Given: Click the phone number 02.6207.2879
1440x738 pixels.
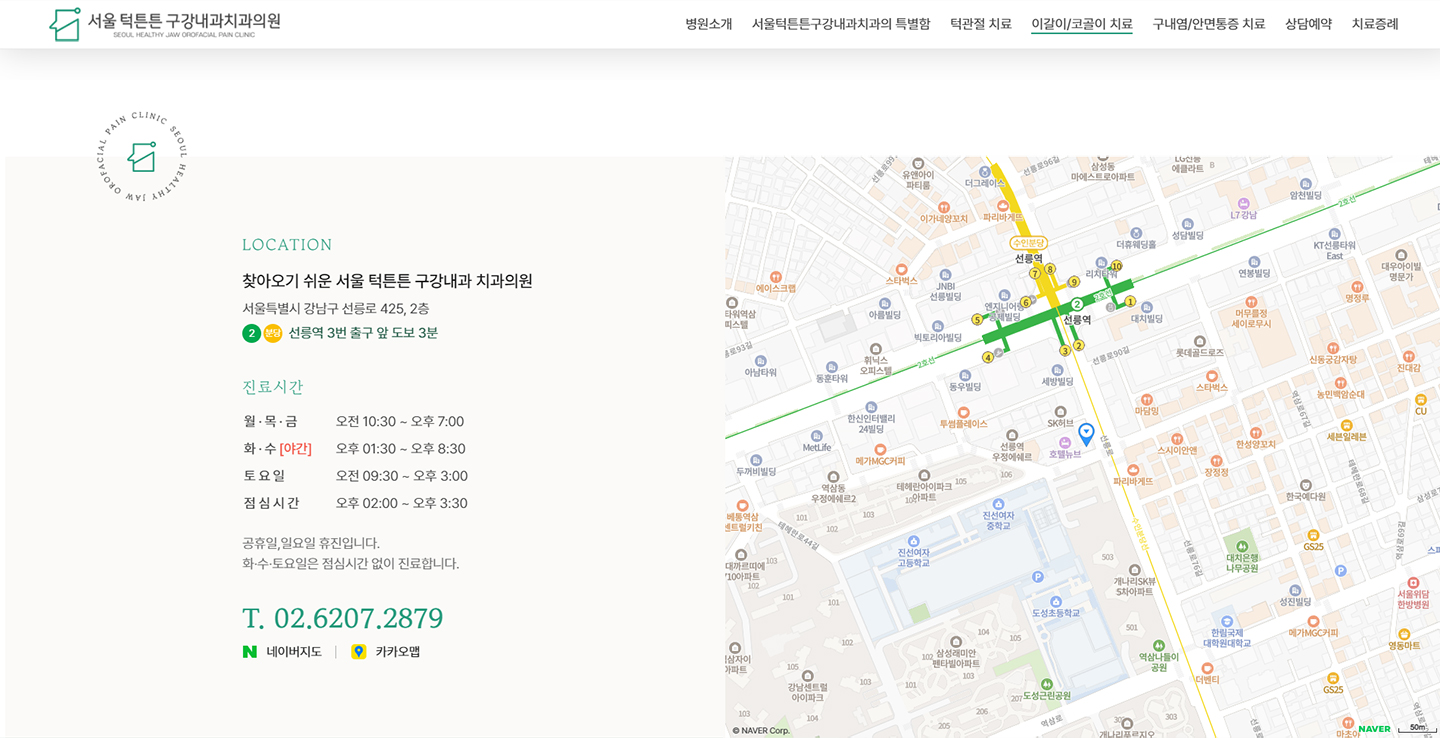Looking at the screenshot, I should point(342,618).
